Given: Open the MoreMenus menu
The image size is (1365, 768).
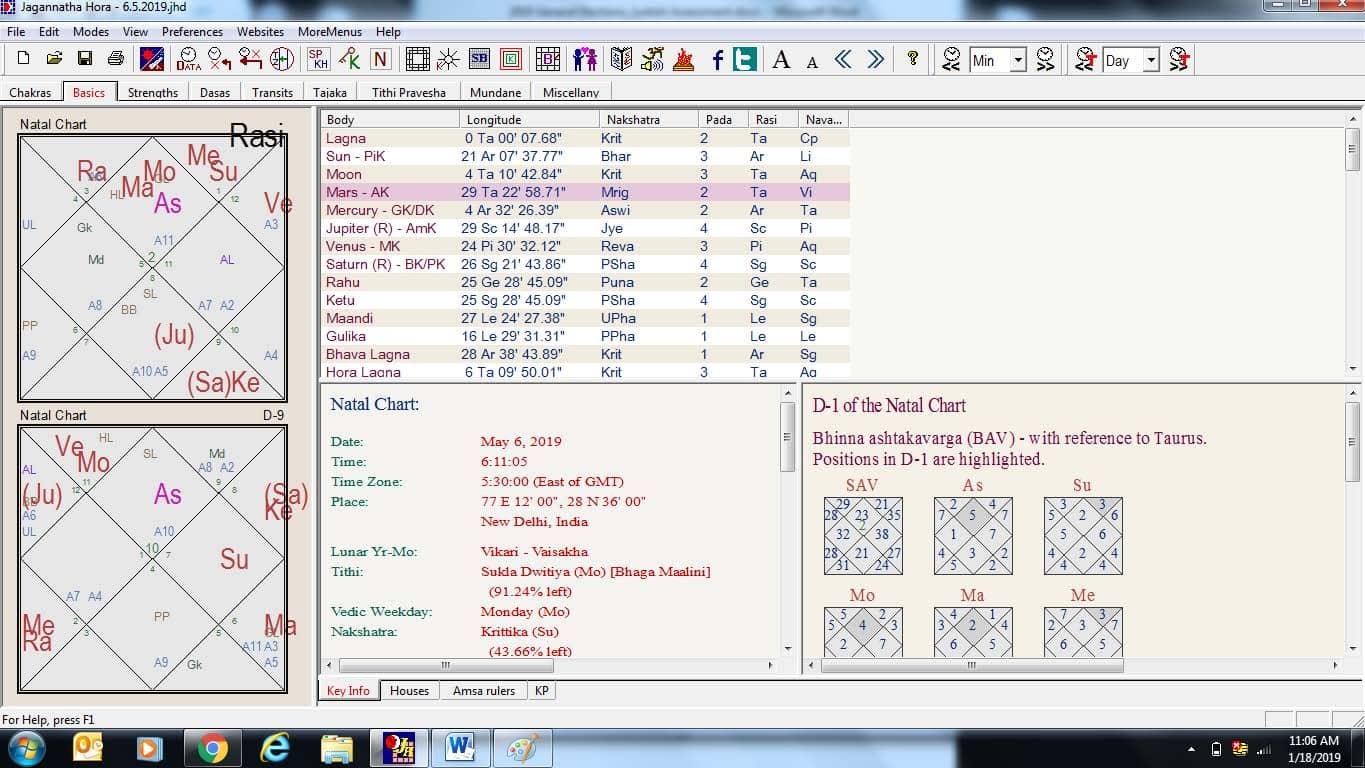Looking at the screenshot, I should [x=331, y=32].
